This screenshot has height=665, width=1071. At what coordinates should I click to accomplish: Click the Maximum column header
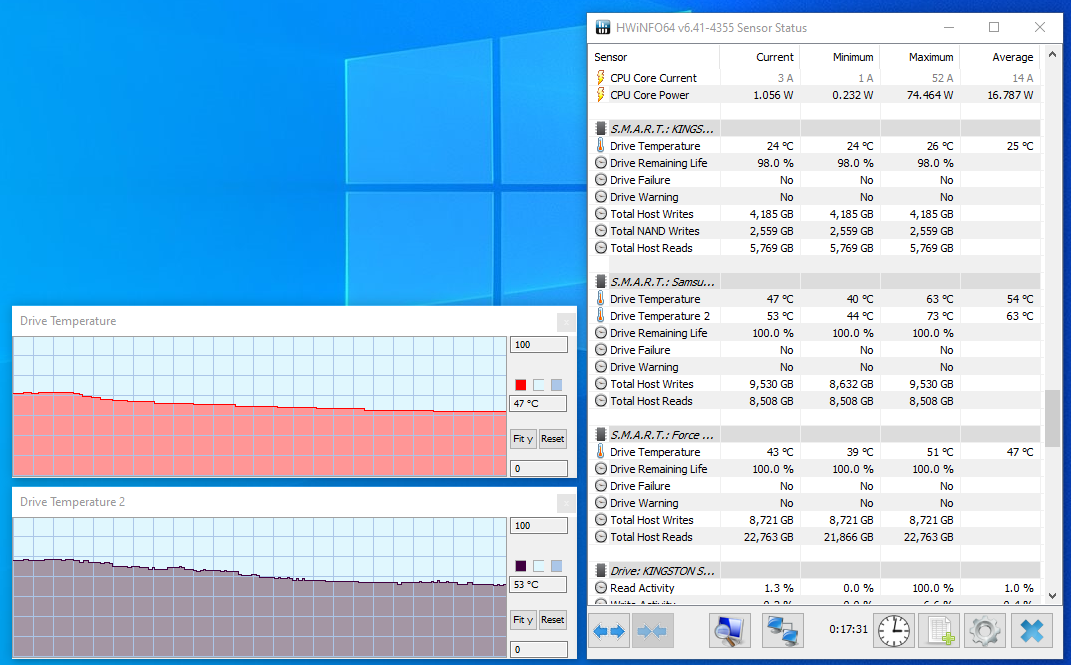pyautogui.click(x=919, y=57)
